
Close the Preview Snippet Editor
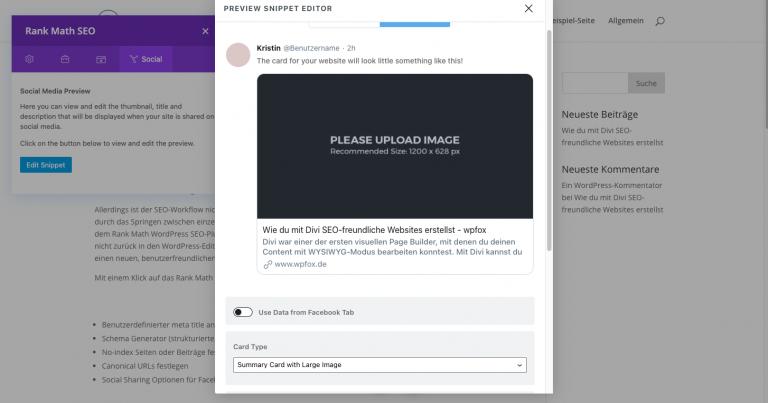pyautogui.click(x=529, y=9)
